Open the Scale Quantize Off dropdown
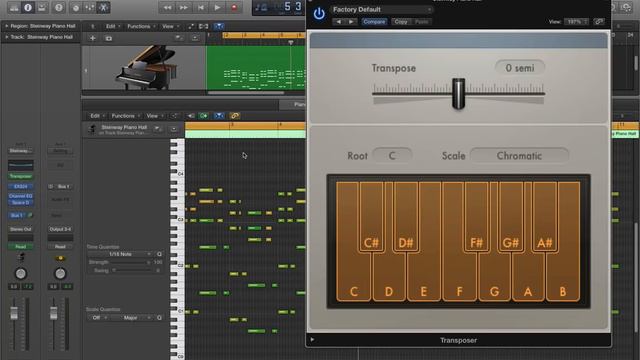 [99, 318]
